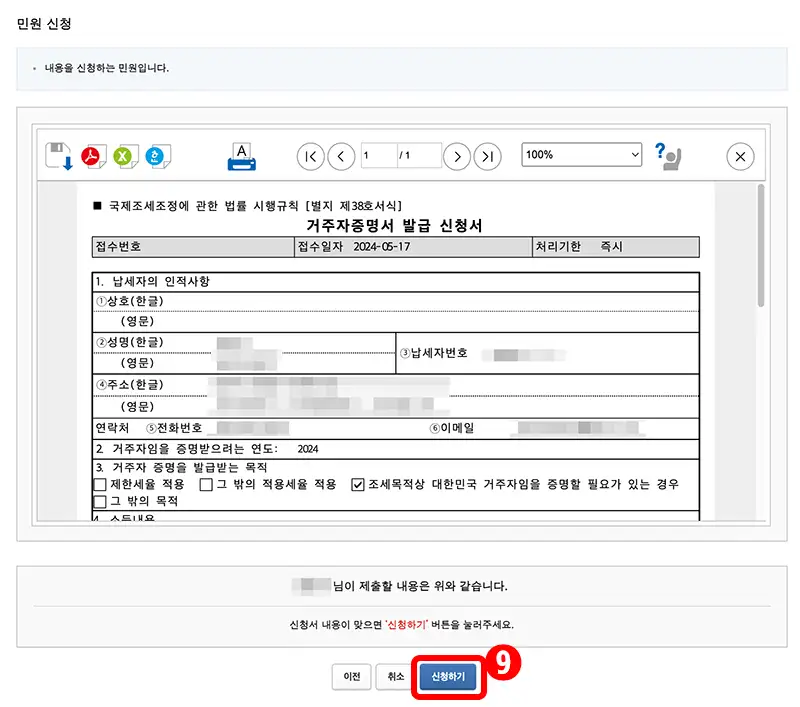Click 1. 납세자의 인적사항 section header
Viewport: 800px width, 707px height.
pos(153,281)
